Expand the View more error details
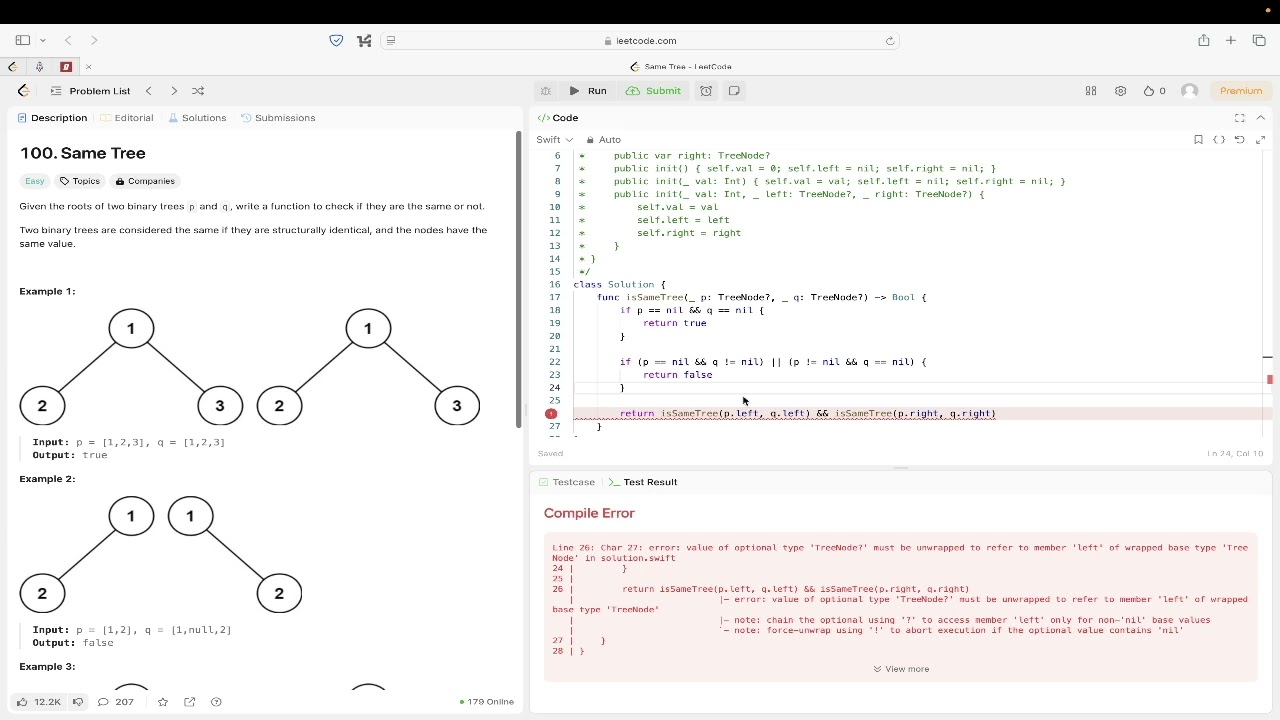 [901, 669]
